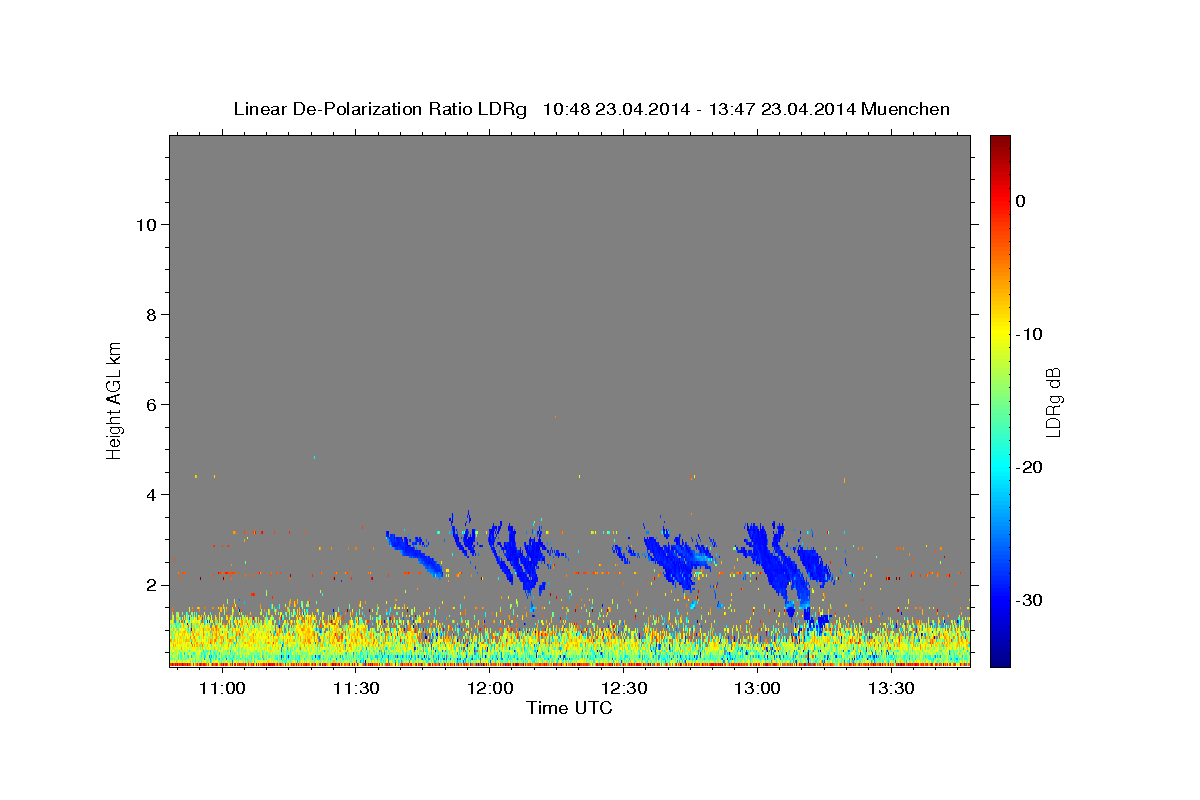Click the 13:30 time tick label
This screenshot has height=800, width=1200.
pyautogui.click(x=890, y=689)
